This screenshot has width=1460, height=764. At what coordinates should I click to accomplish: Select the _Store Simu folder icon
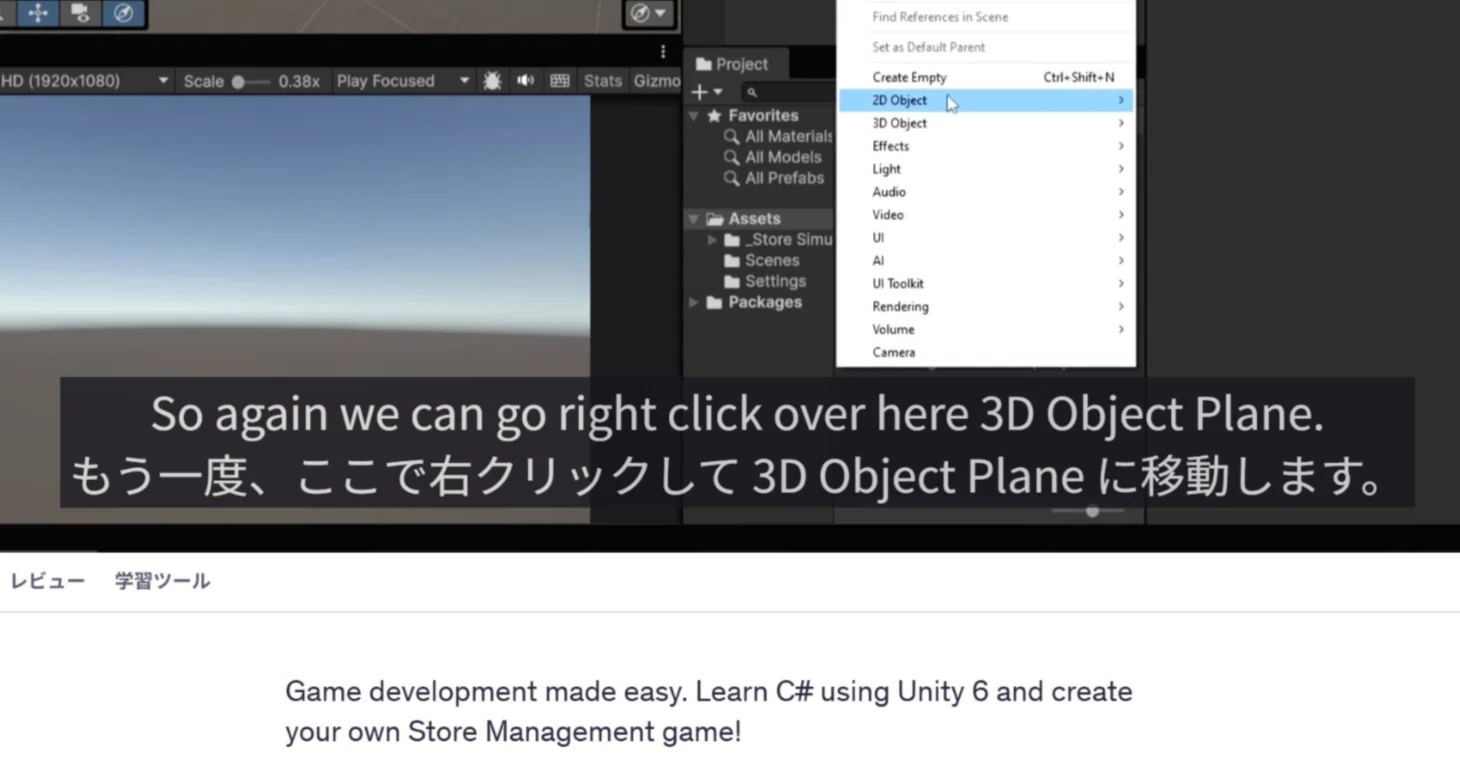coord(732,240)
